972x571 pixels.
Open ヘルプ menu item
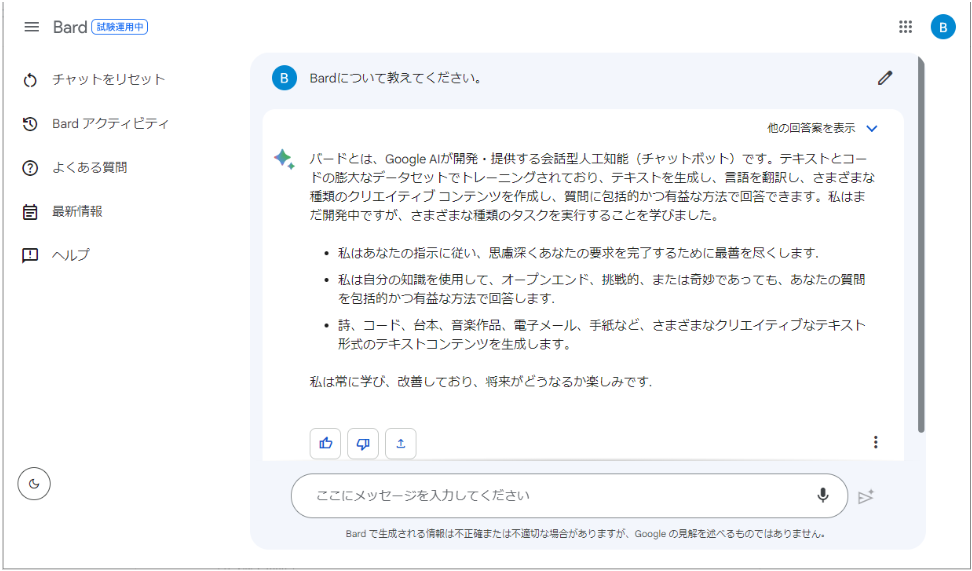point(71,255)
